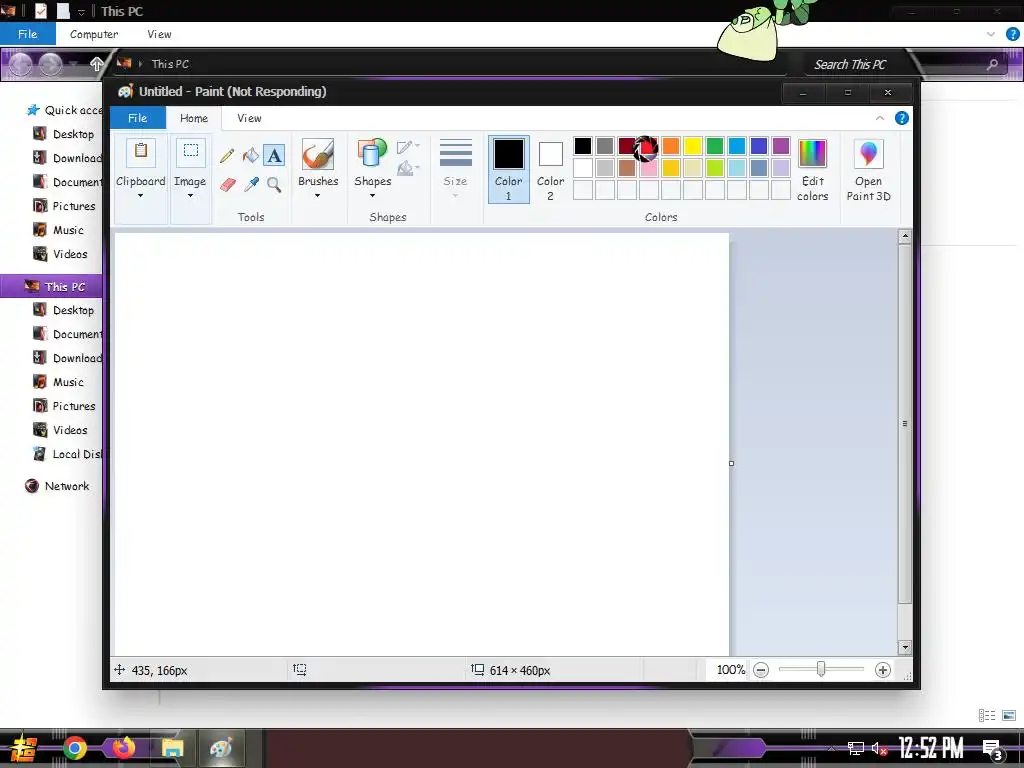
Task: Open Edit colors dialog
Action: pyautogui.click(x=812, y=170)
